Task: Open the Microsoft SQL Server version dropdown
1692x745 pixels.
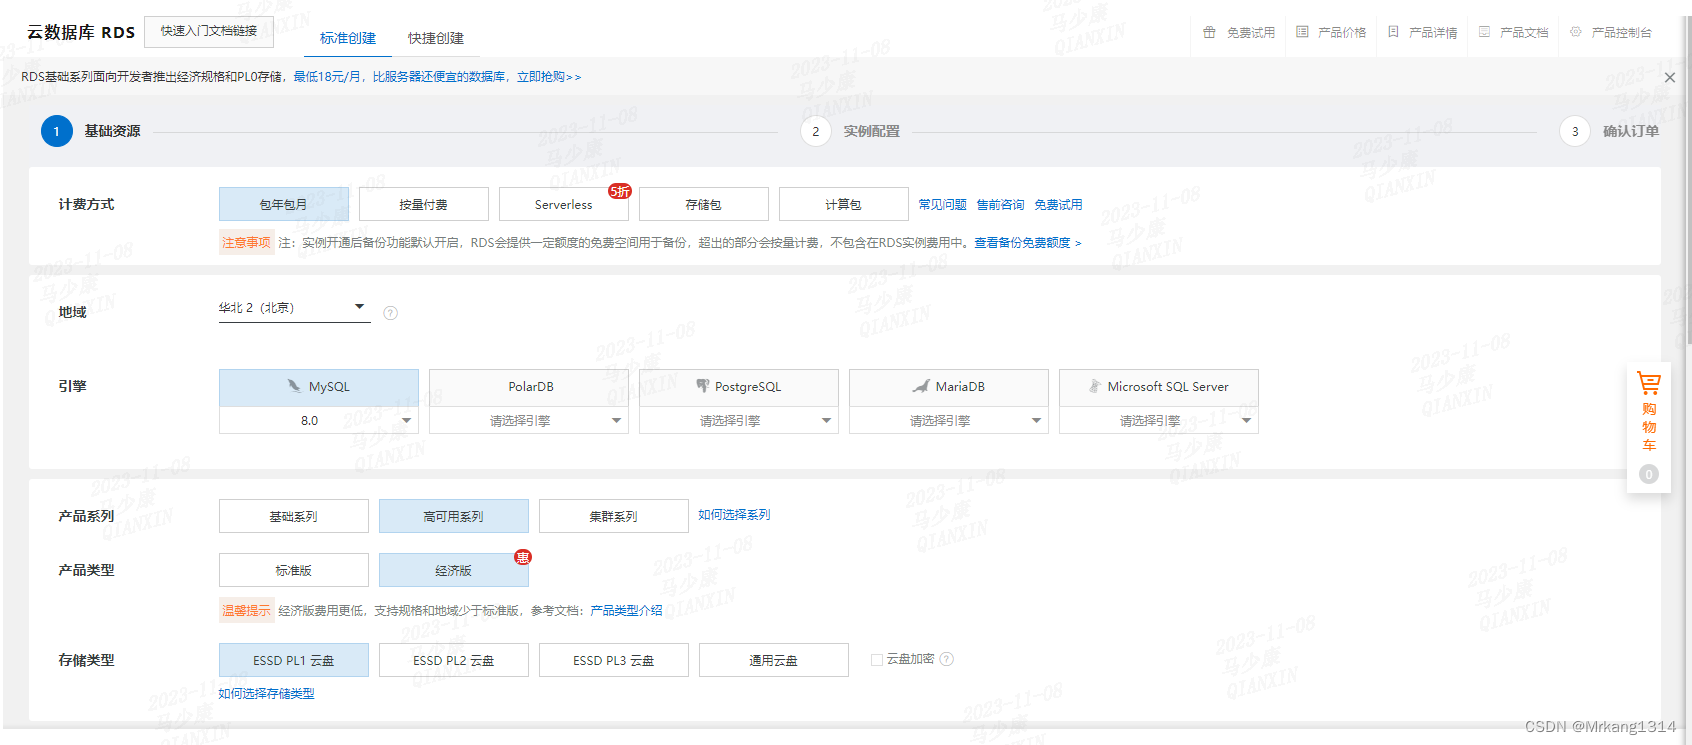Action: (x=1159, y=420)
